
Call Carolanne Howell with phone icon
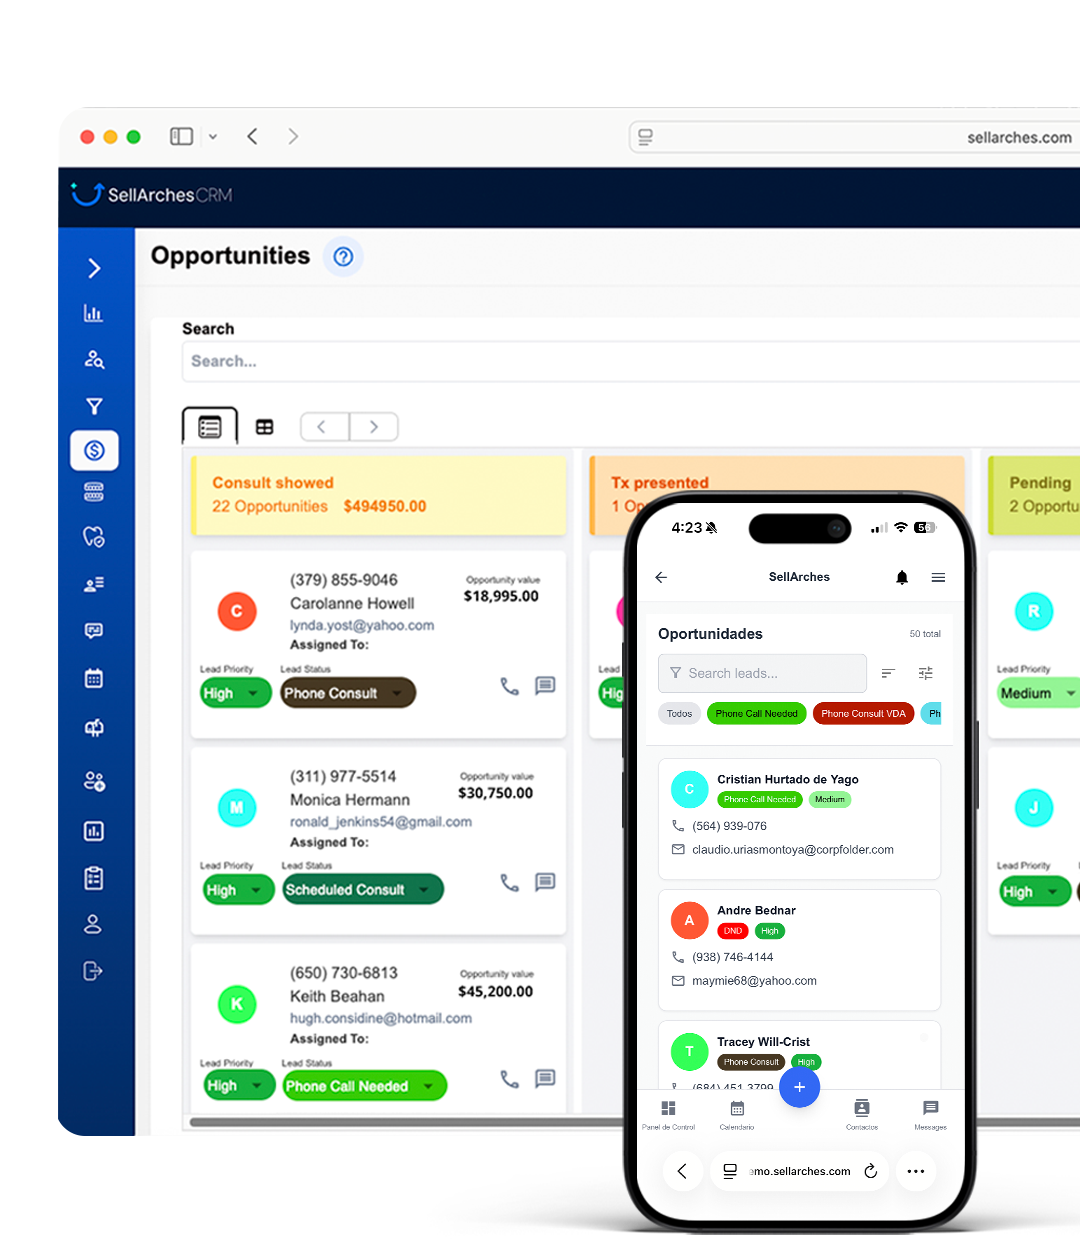(510, 686)
